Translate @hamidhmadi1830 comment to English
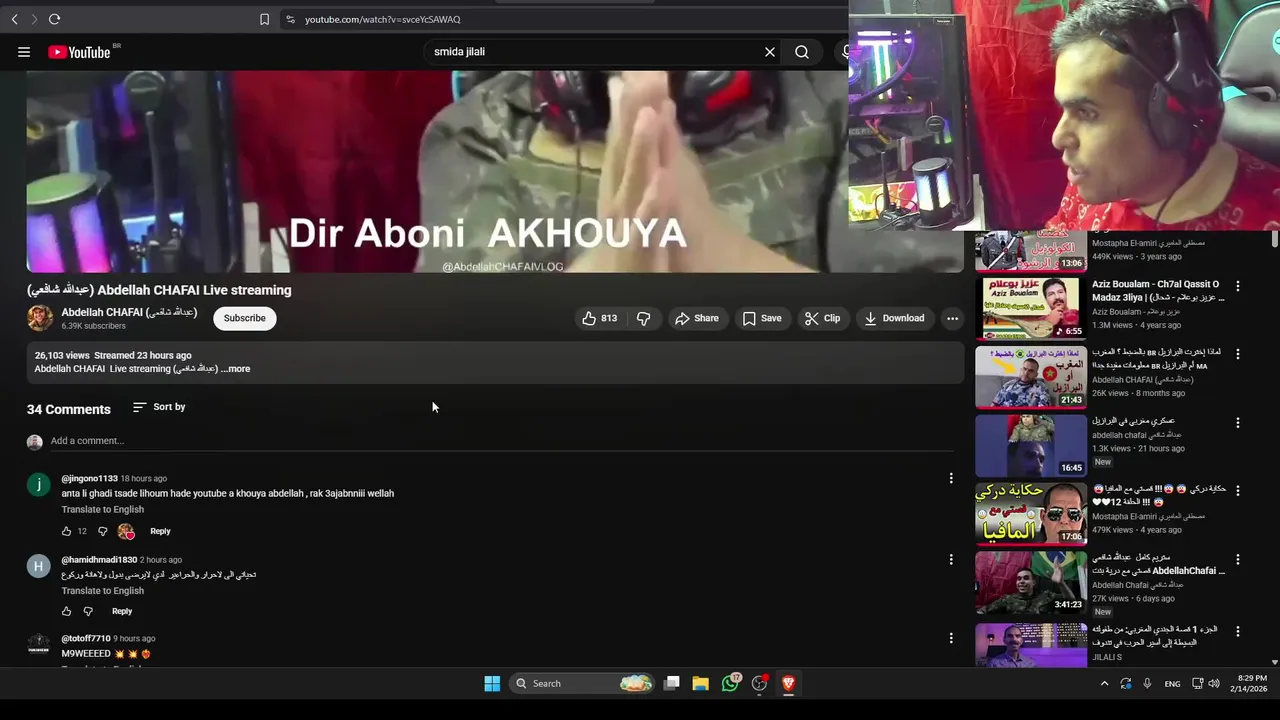This screenshot has height=720, width=1280. 103,591
